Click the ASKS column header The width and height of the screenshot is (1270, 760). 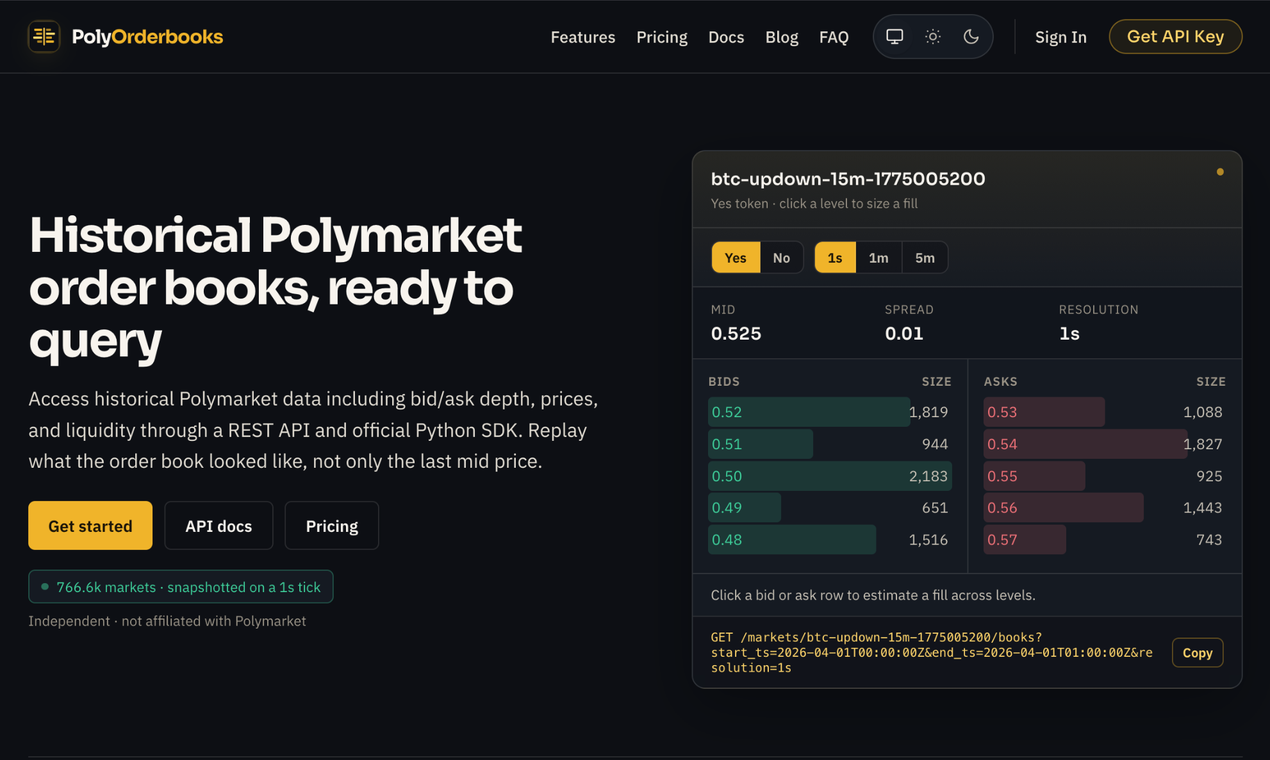(x=1000, y=381)
